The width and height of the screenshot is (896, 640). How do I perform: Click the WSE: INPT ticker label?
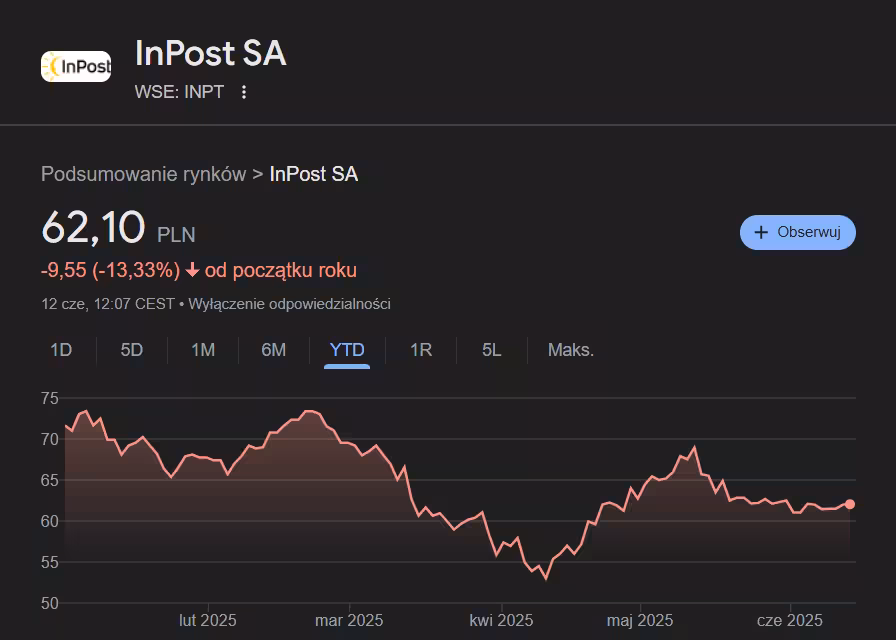[179, 92]
